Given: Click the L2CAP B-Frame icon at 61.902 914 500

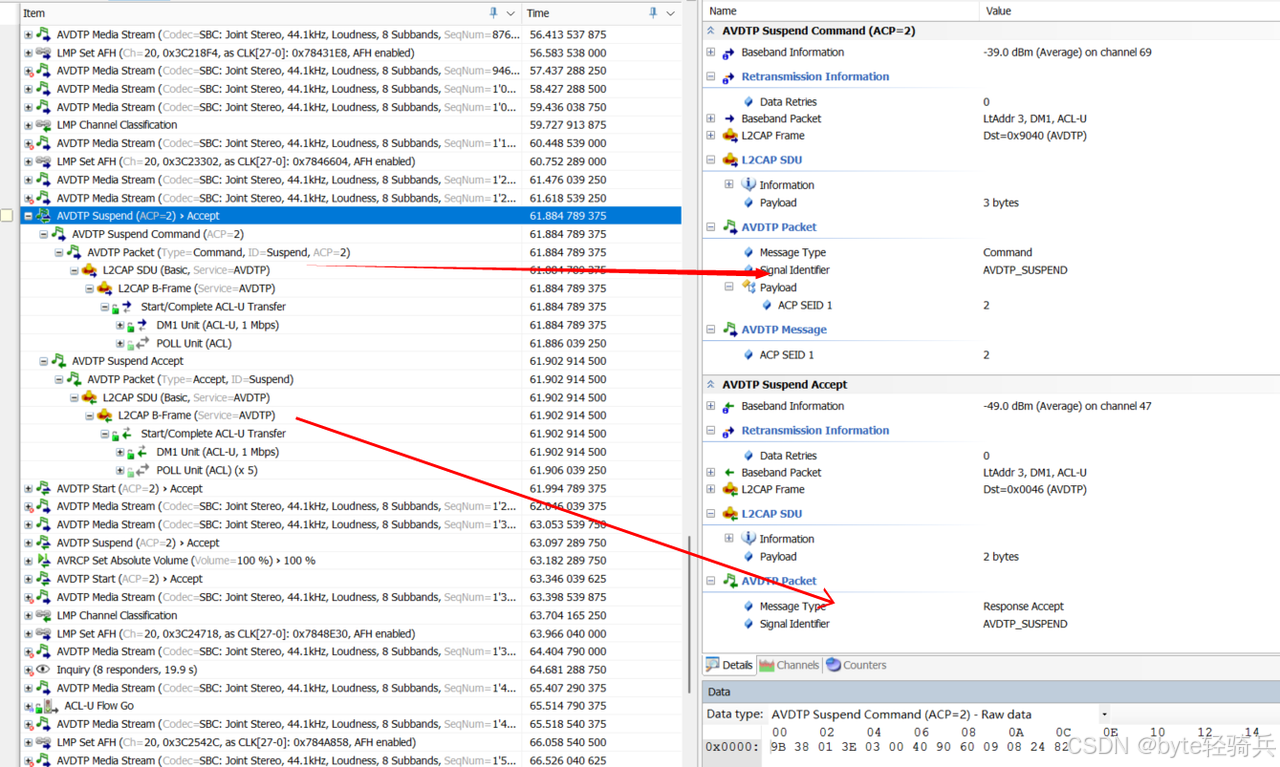Looking at the screenshot, I should click(104, 416).
